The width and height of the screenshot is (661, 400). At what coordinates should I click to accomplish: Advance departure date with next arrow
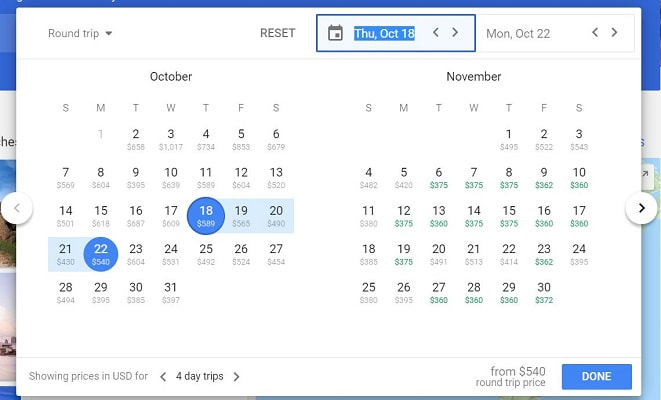point(455,33)
